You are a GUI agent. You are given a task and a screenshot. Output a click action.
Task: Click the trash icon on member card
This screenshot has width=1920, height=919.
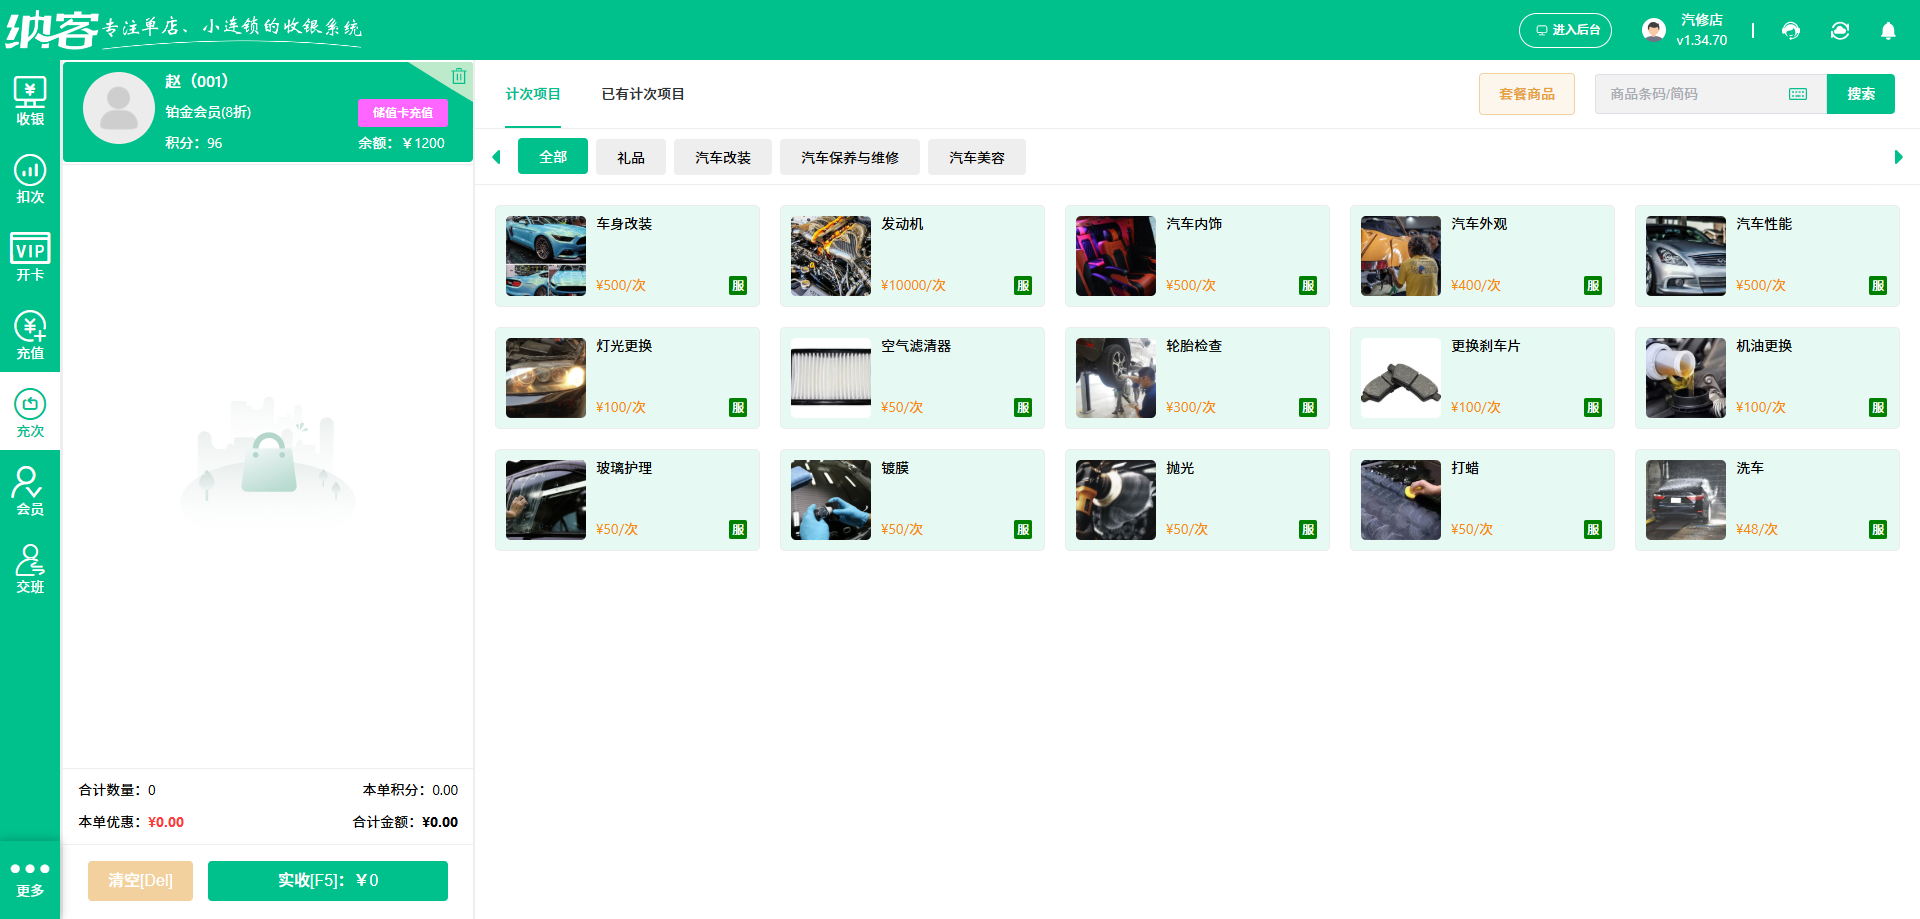[459, 76]
